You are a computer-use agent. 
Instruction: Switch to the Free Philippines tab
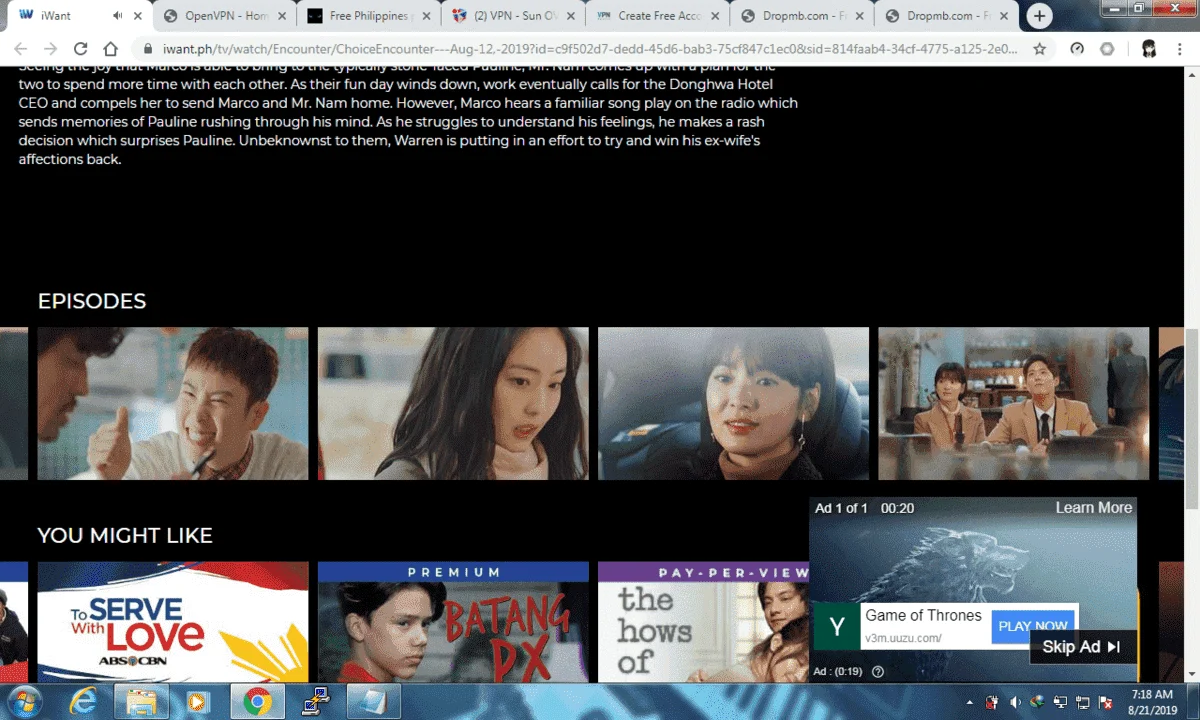pos(368,16)
